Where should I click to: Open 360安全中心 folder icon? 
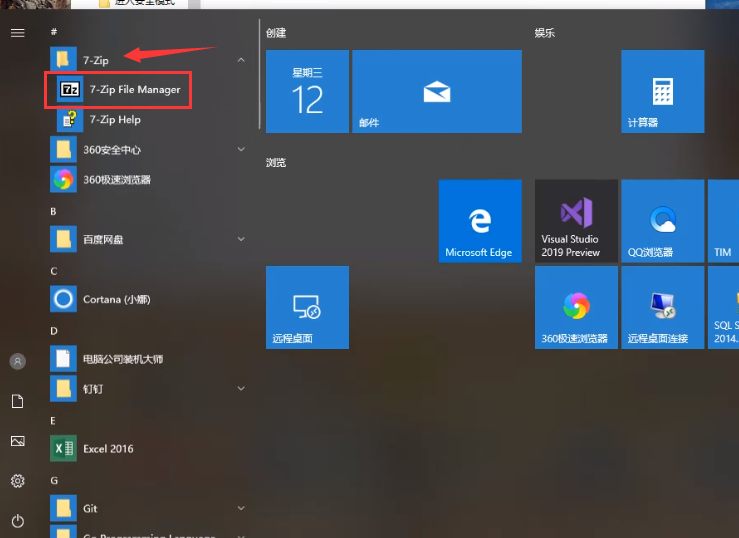point(63,149)
